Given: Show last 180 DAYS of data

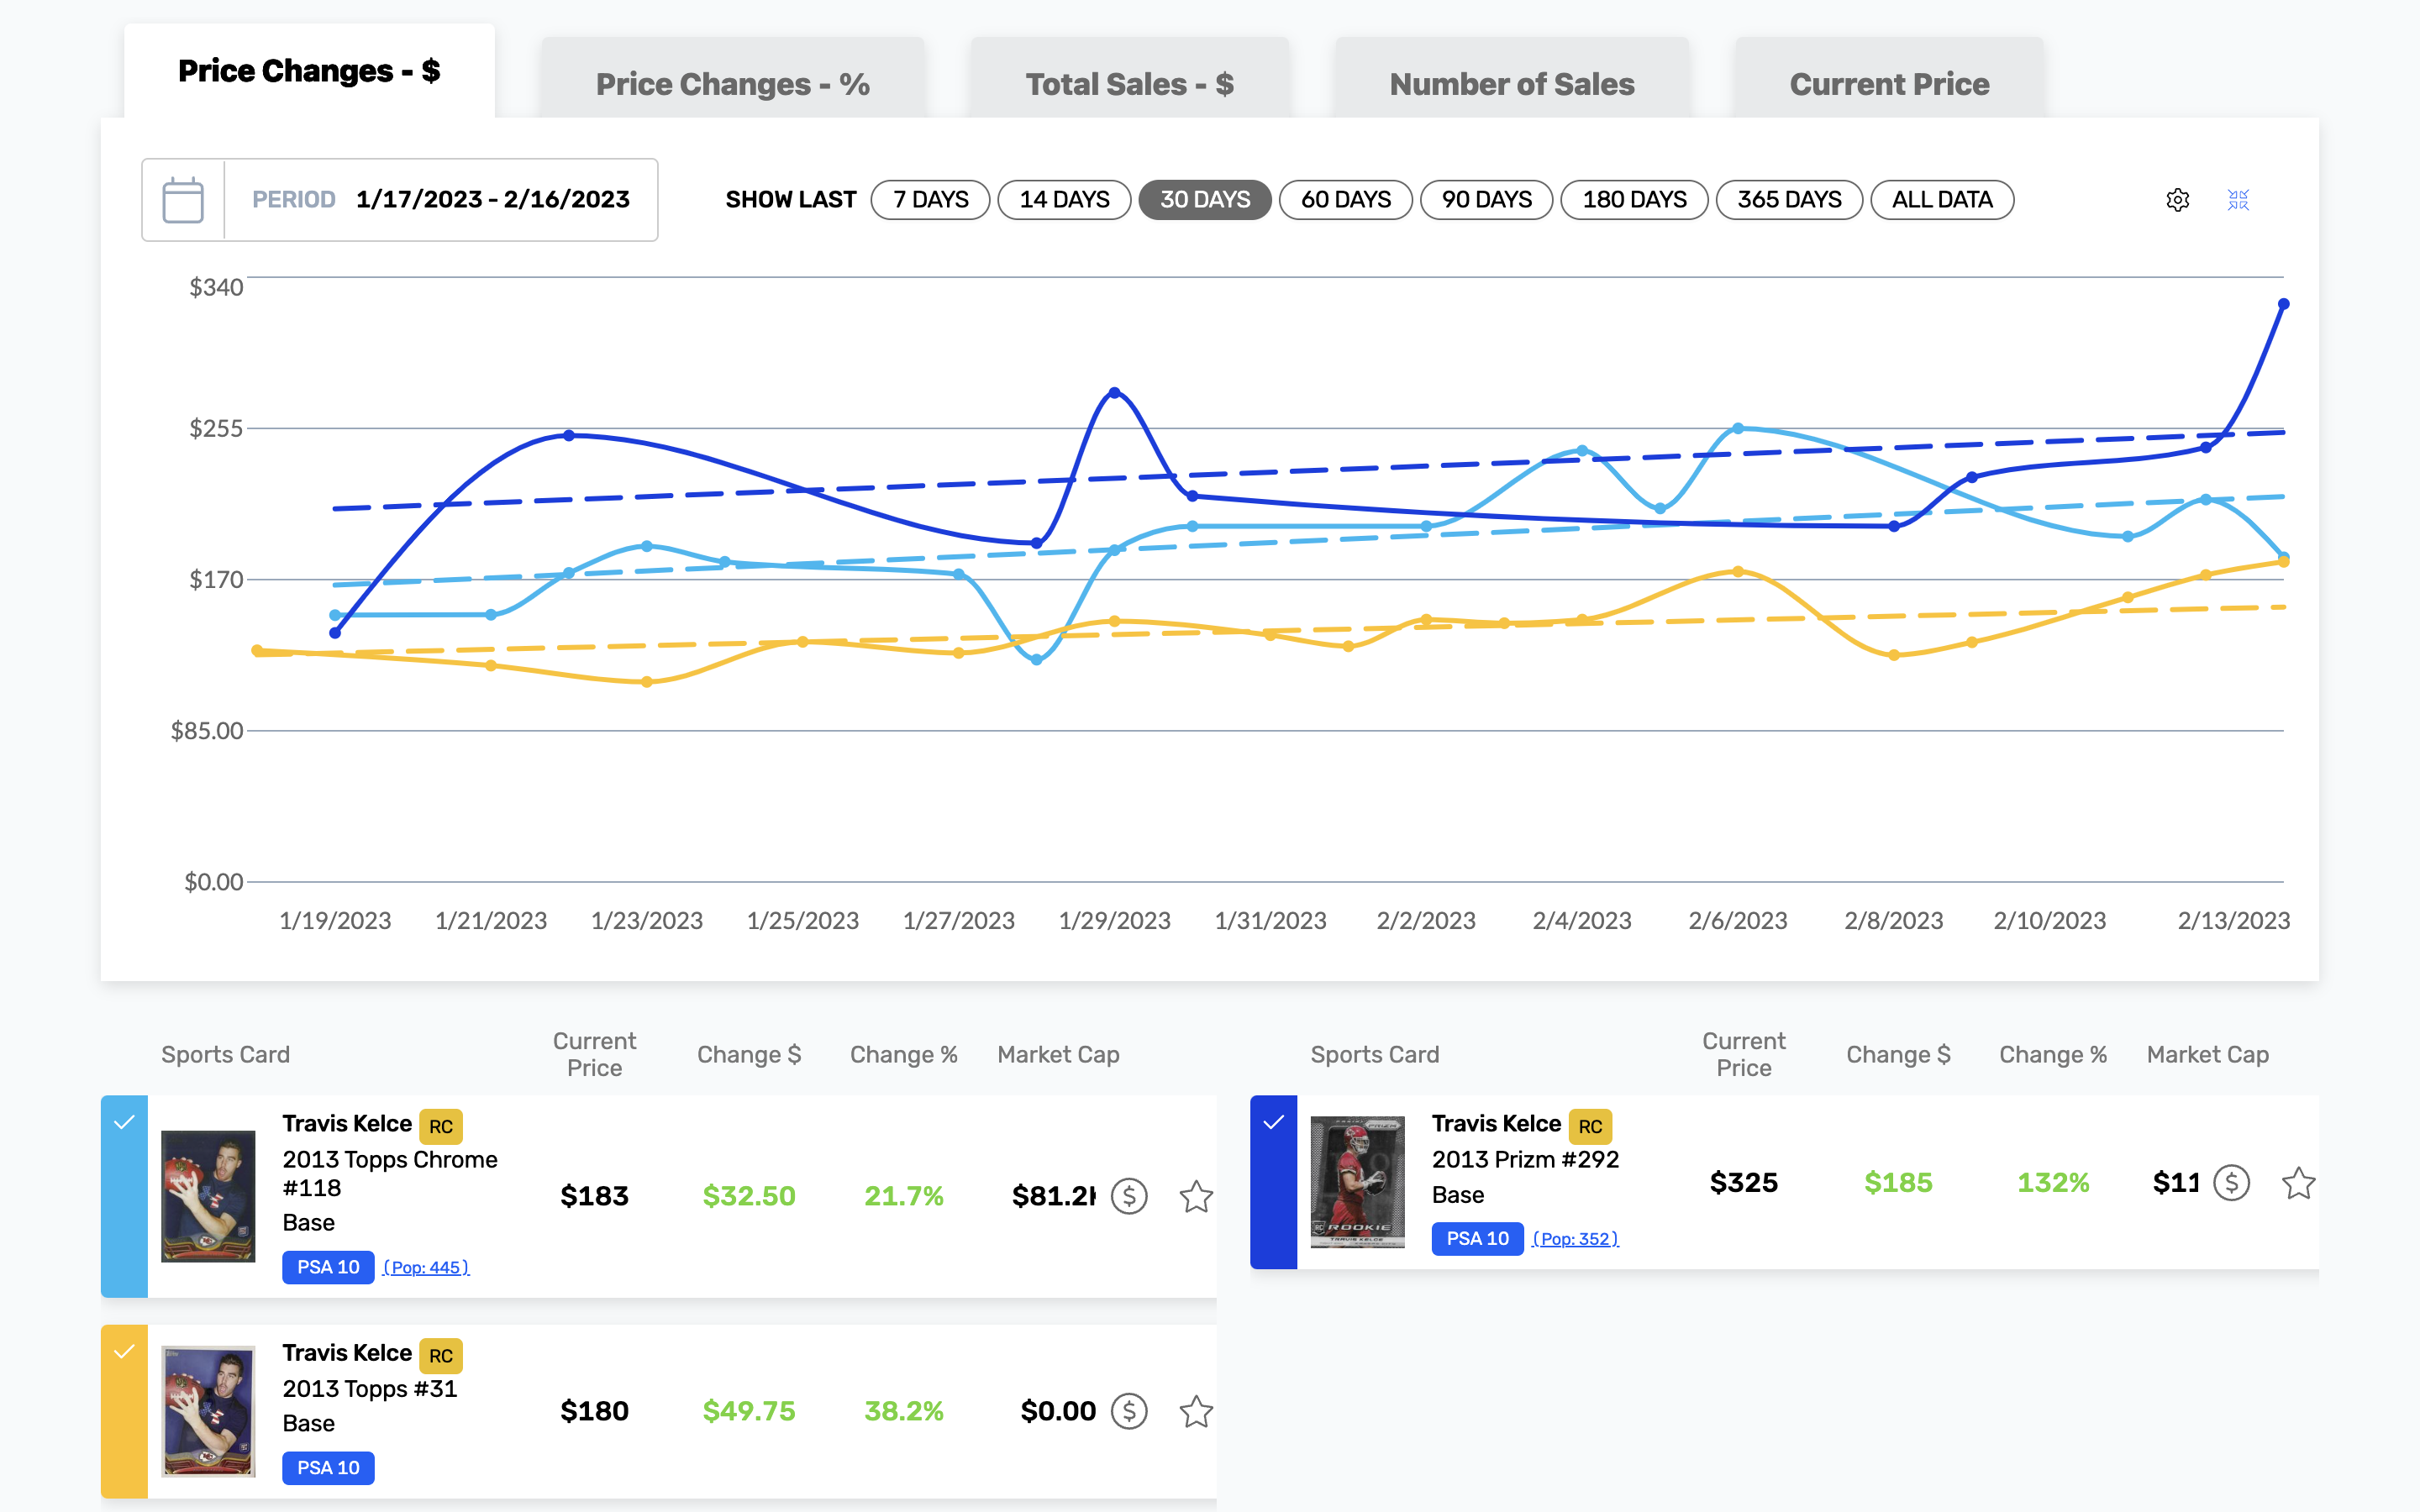Looking at the screenshot, I should (1634, 200).
